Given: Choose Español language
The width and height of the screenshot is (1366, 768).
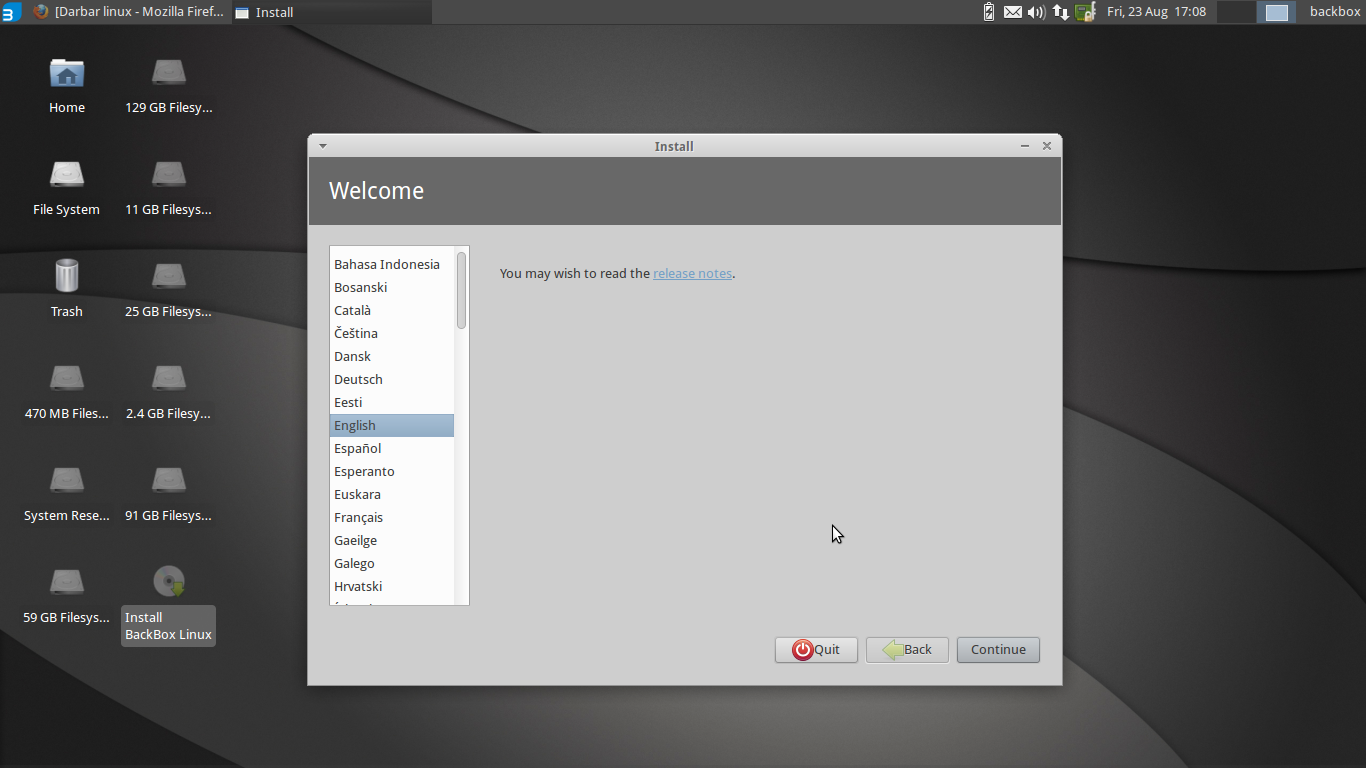Looking at the screenshot, I should 392,448.
